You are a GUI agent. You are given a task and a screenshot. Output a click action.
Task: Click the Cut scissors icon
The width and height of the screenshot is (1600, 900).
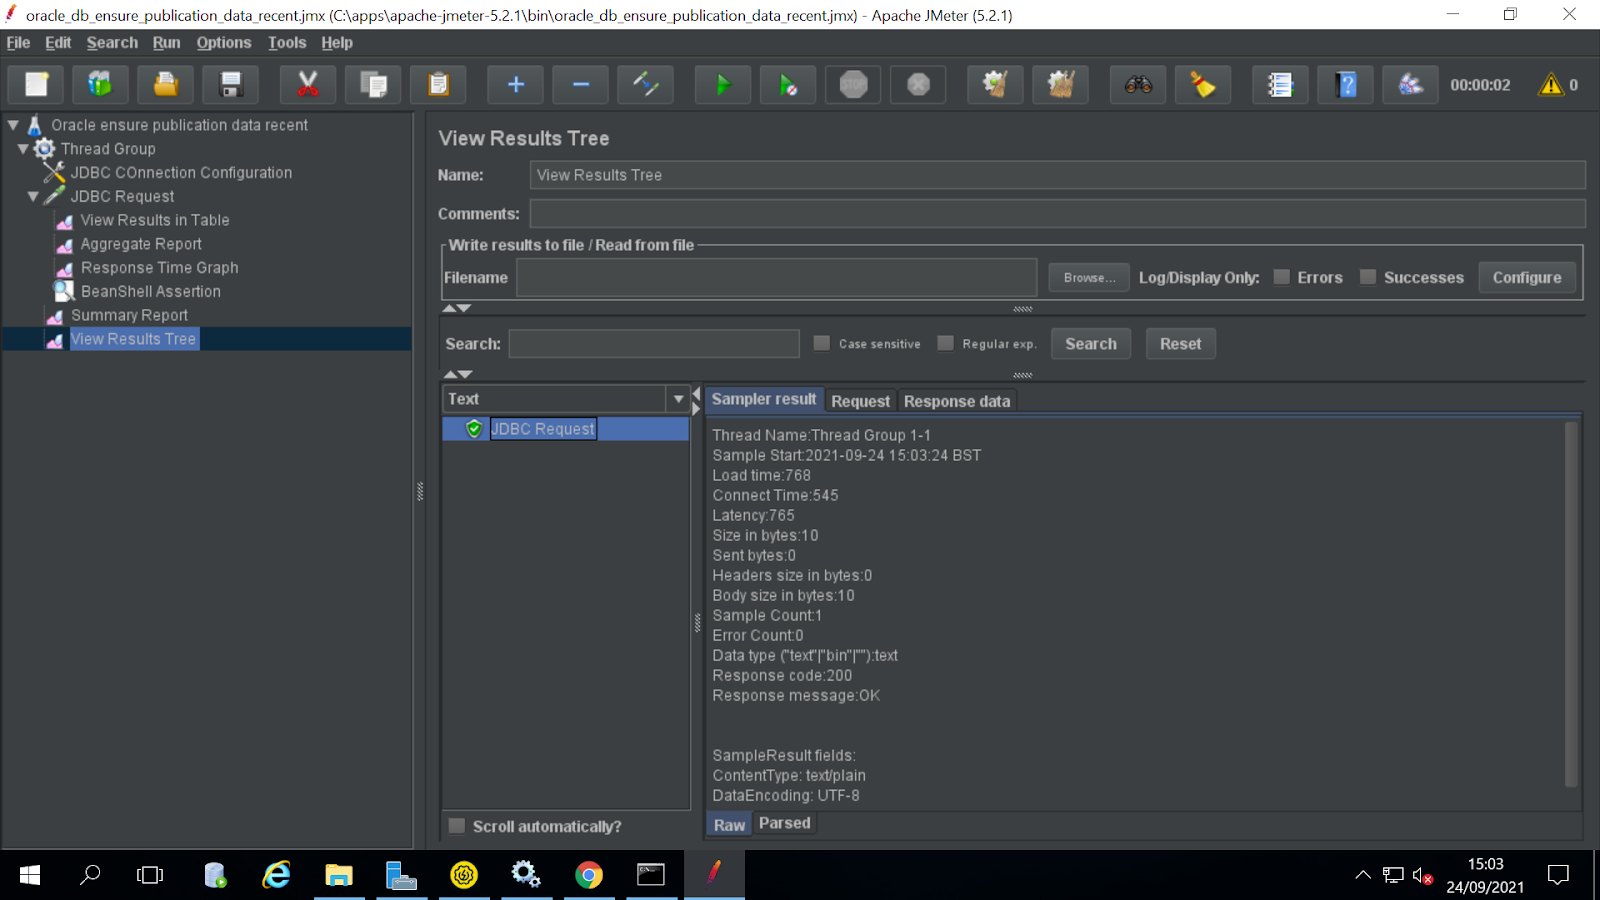click(x=308, y=85)
